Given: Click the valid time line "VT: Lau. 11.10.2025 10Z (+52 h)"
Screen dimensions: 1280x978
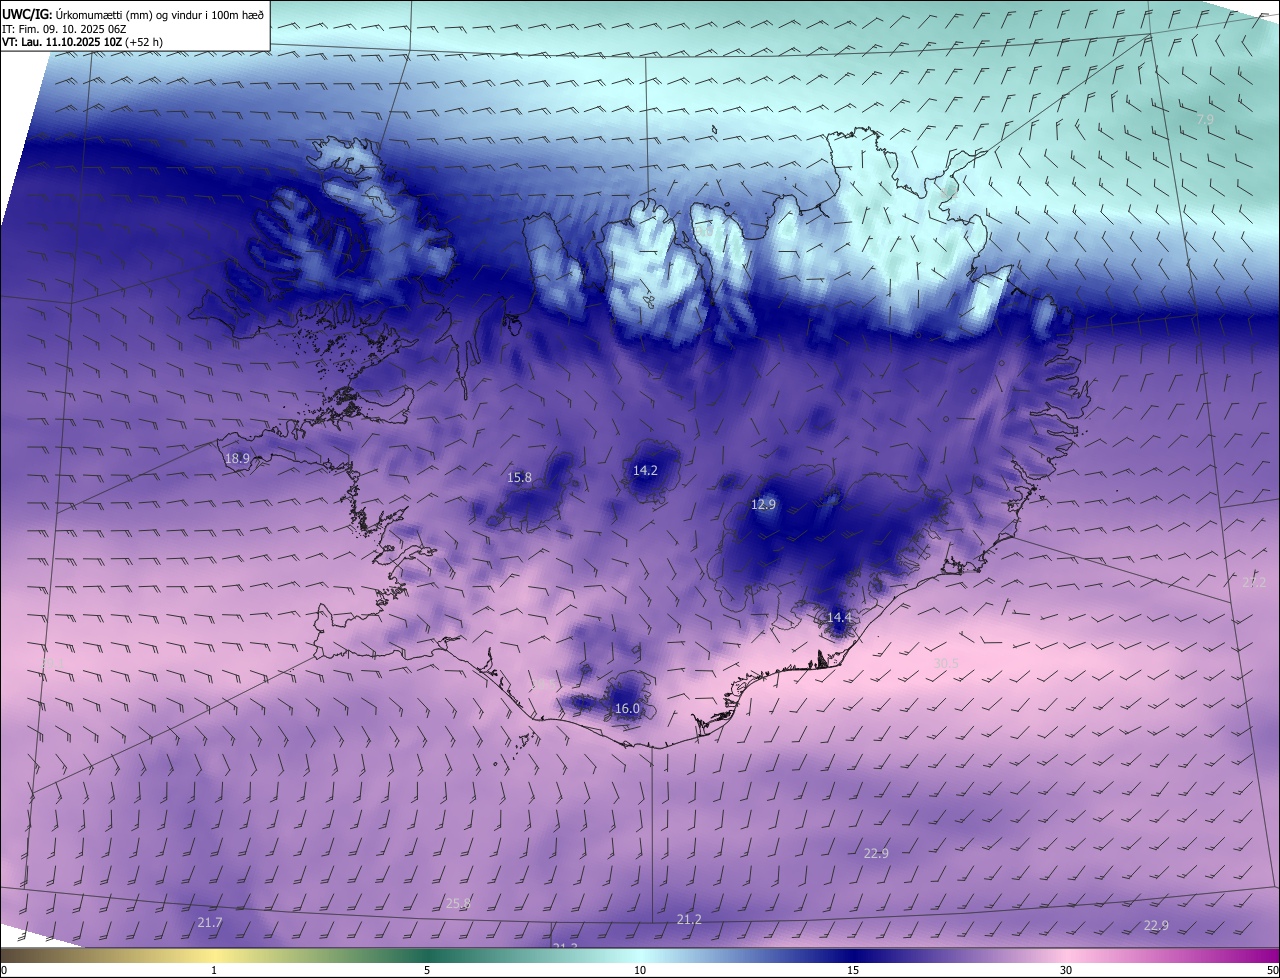Looking at the screenshot, I should coord(82,42).
